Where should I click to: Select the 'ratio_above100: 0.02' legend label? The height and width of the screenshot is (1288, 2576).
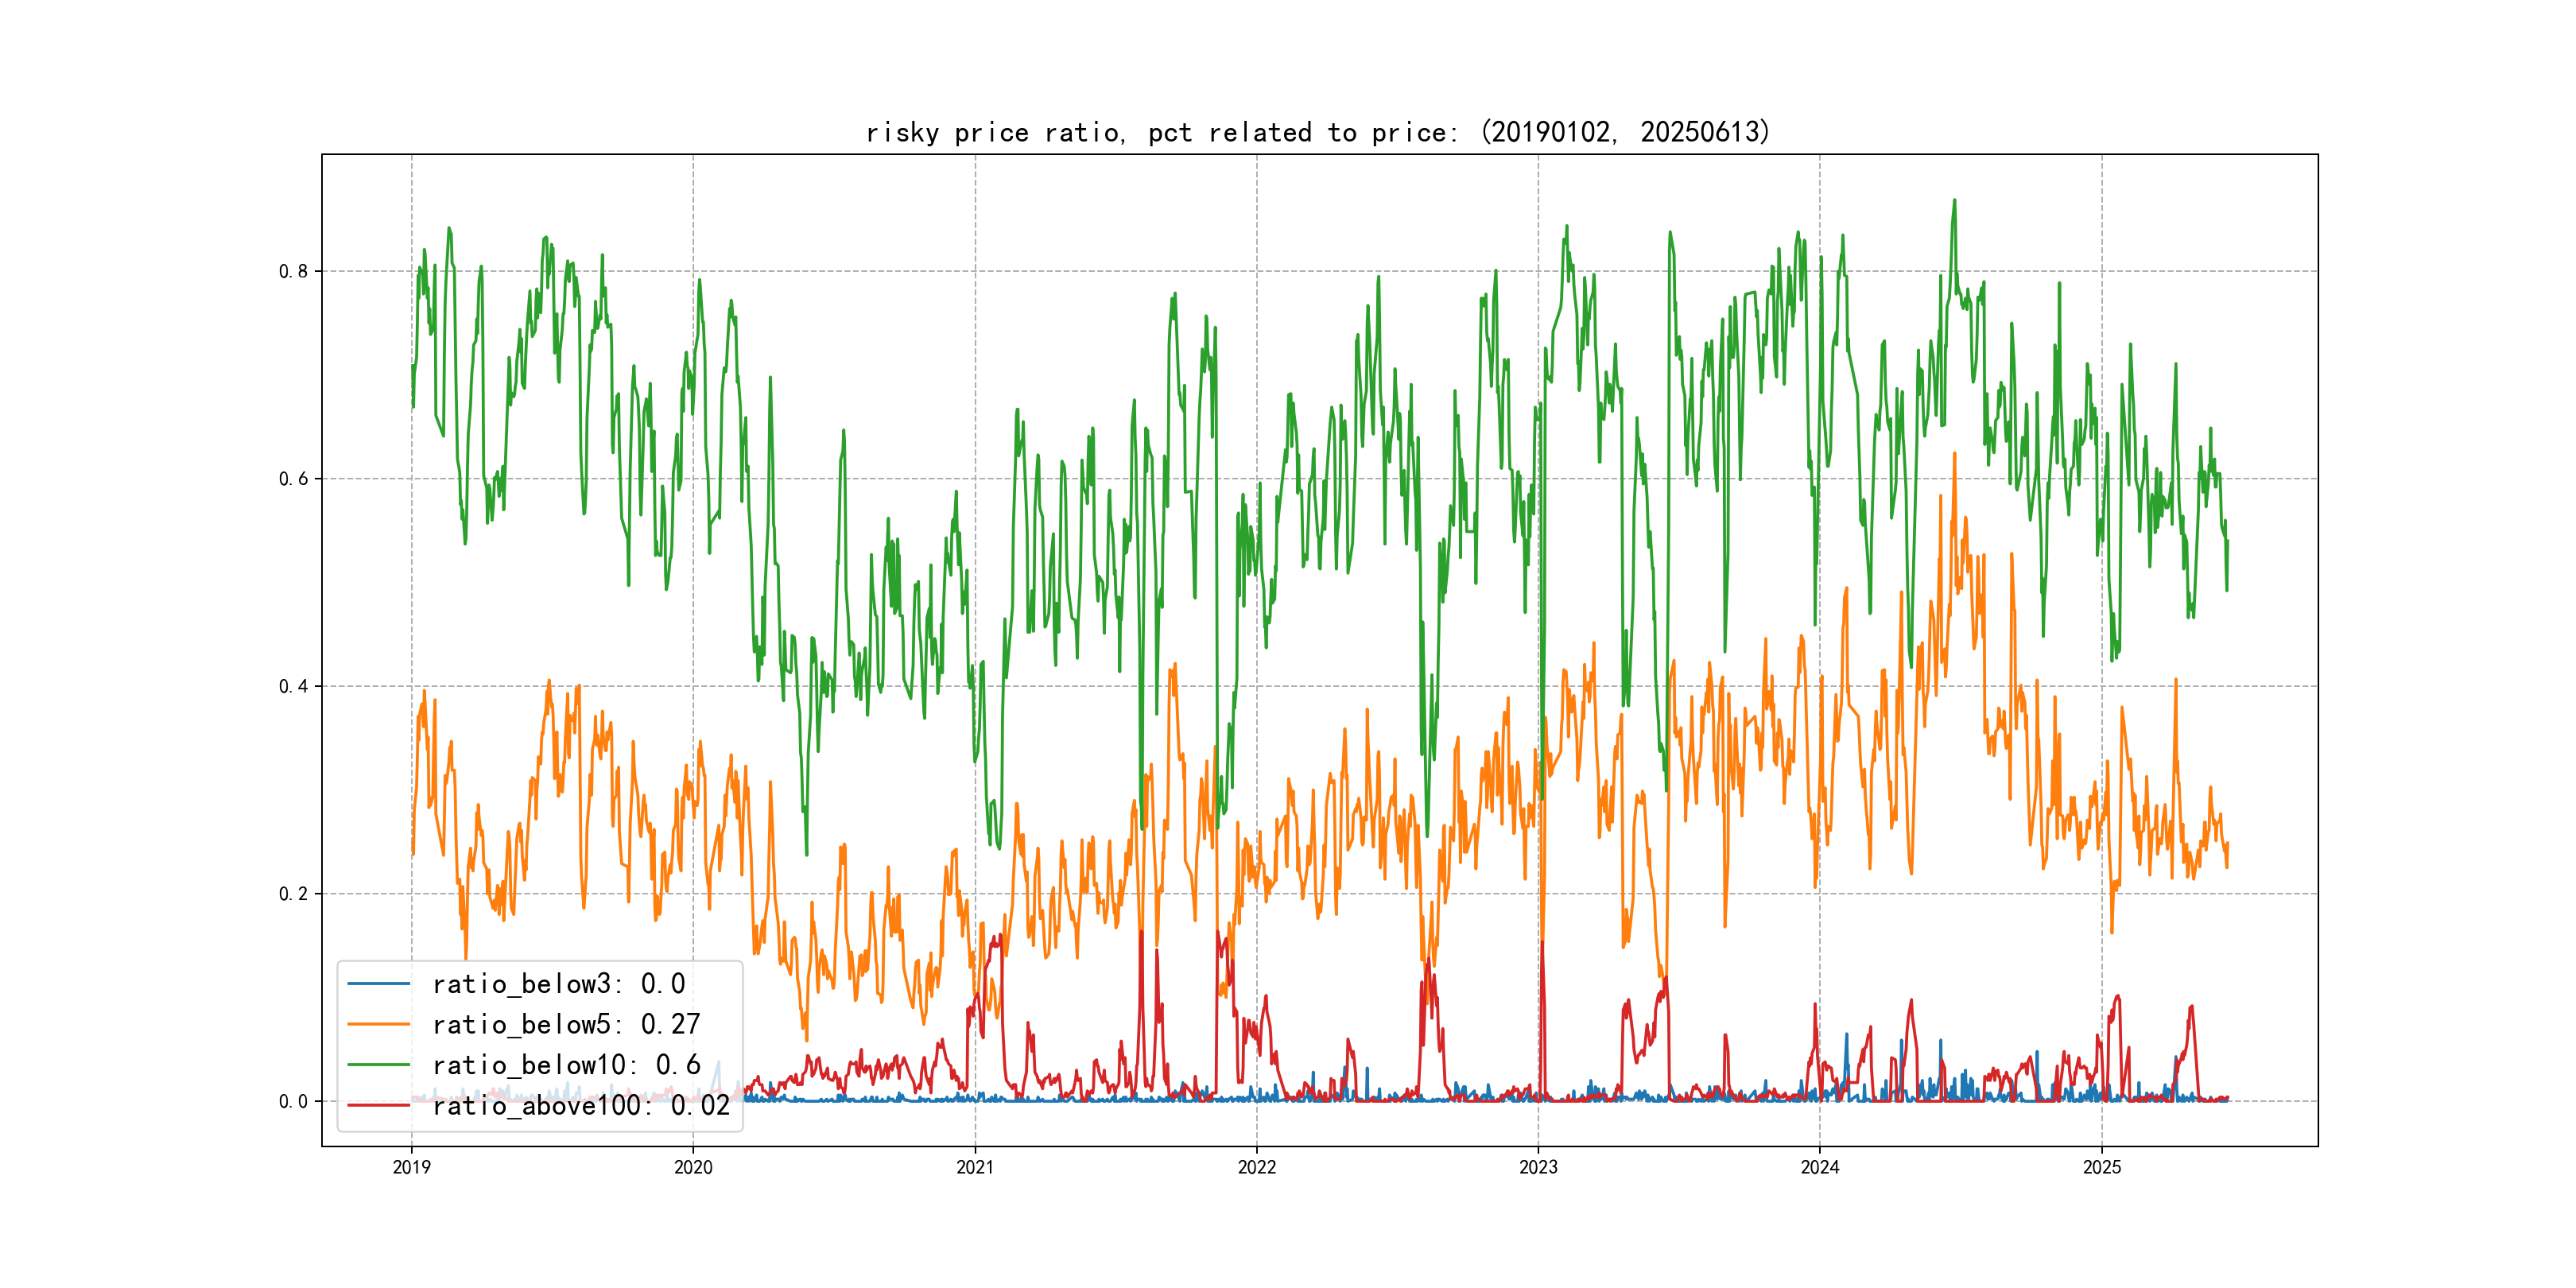point(581,1105)
